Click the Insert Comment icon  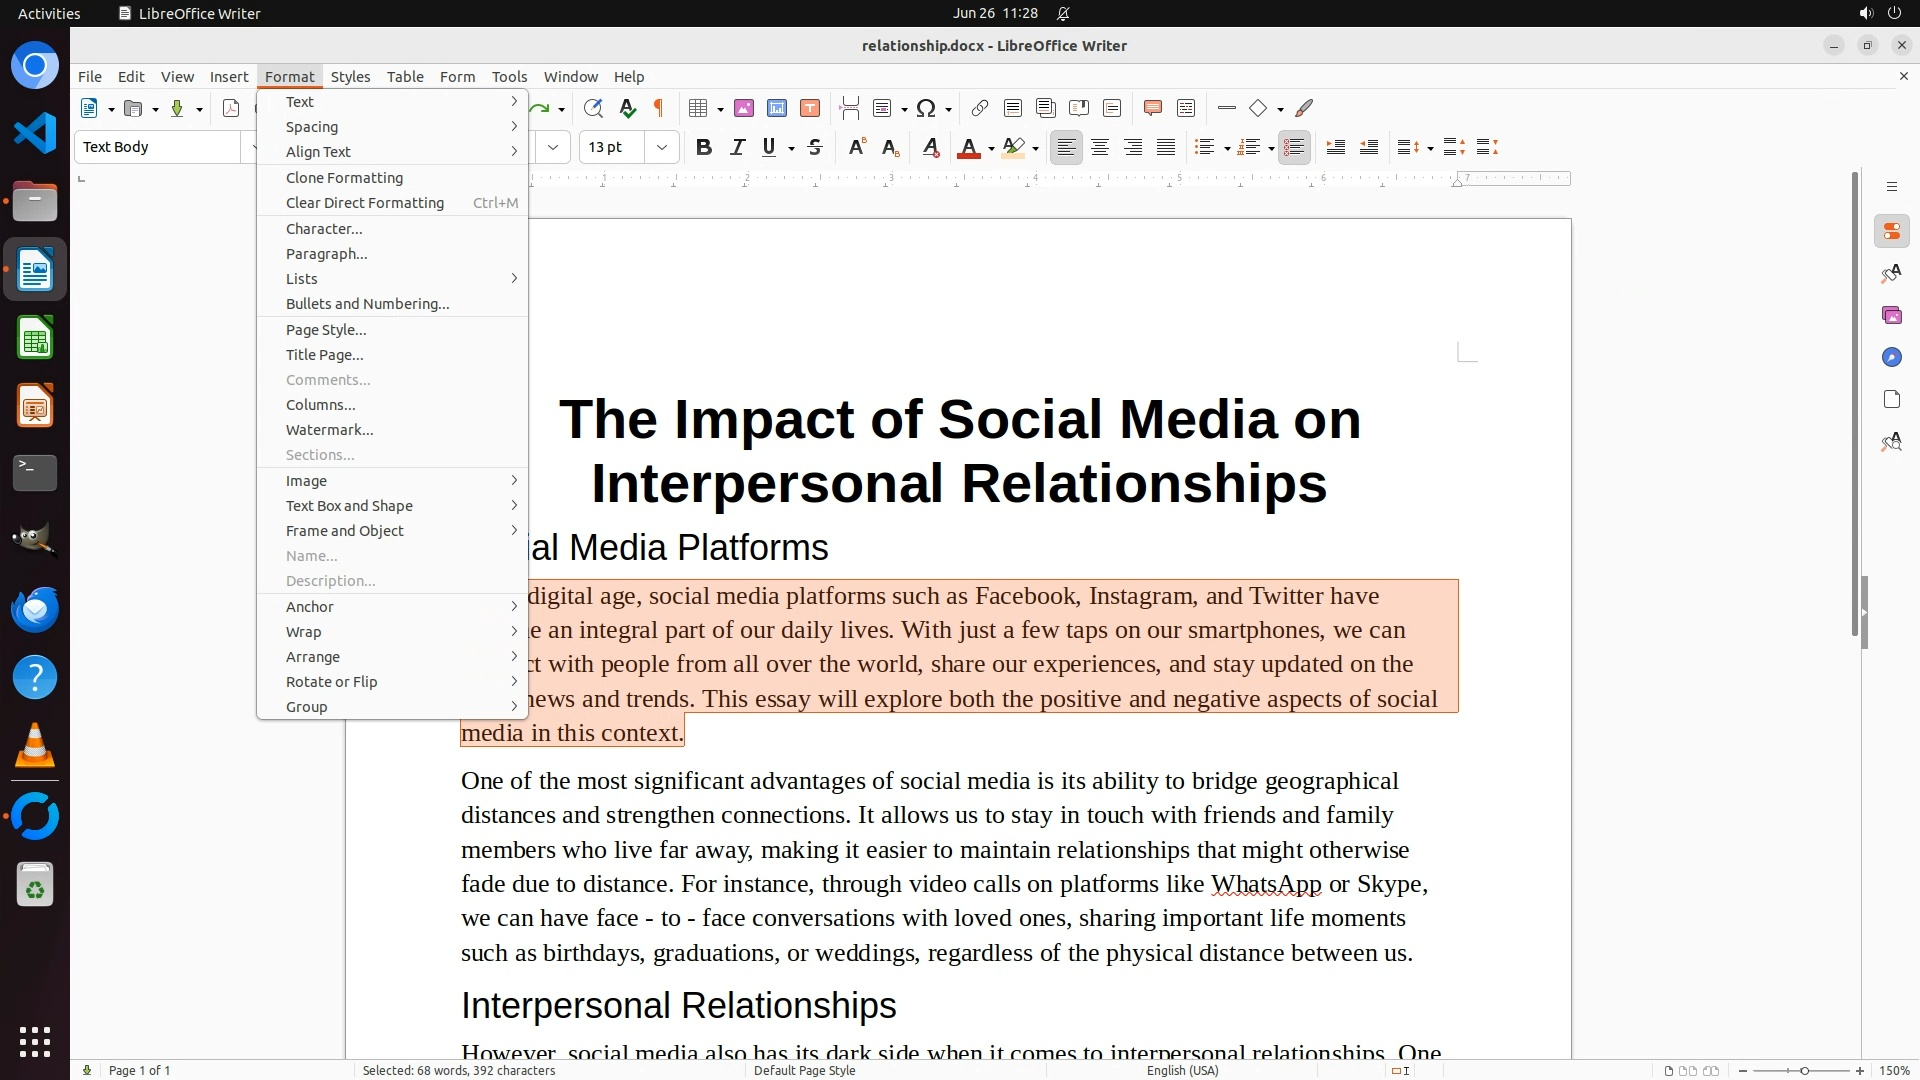pos(1152,108)
